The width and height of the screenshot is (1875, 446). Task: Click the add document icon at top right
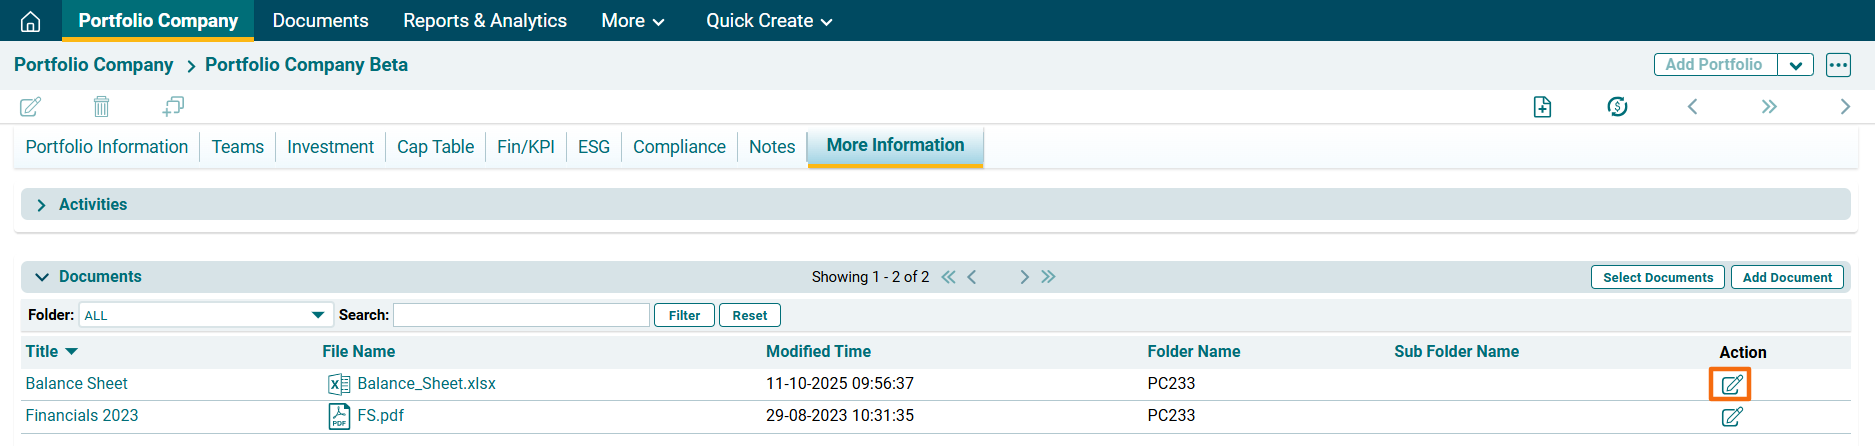pos(1542,107)
